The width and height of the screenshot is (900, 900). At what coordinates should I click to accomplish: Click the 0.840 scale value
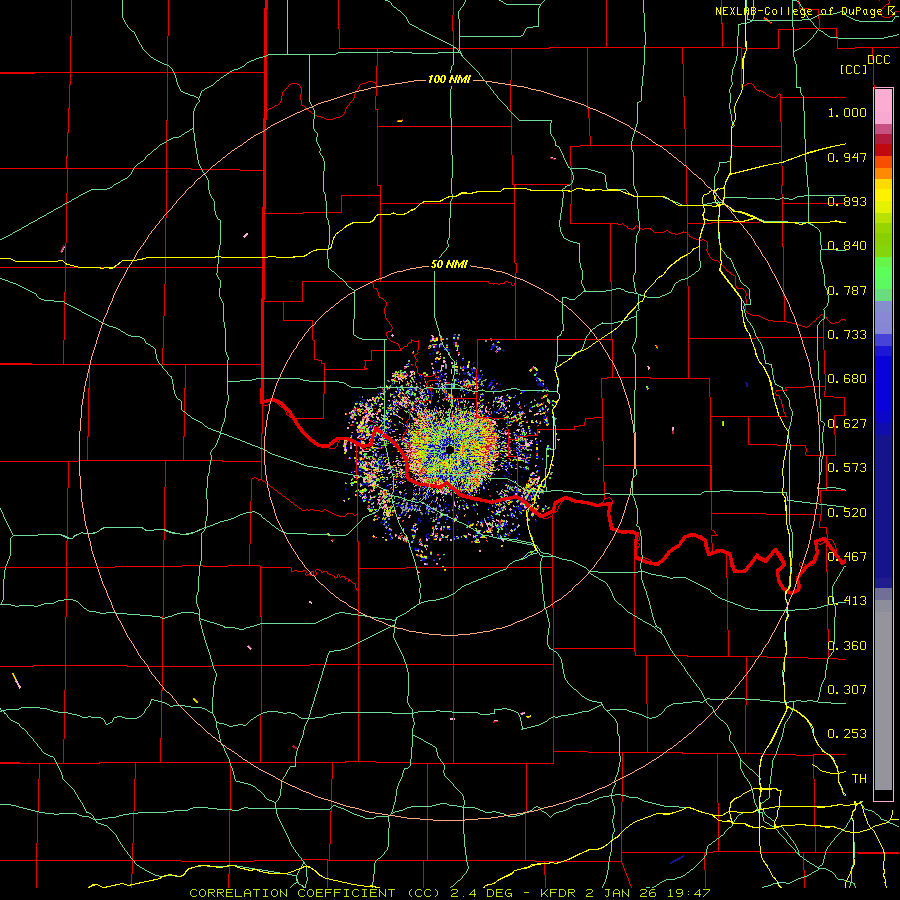tap(847, 246)
